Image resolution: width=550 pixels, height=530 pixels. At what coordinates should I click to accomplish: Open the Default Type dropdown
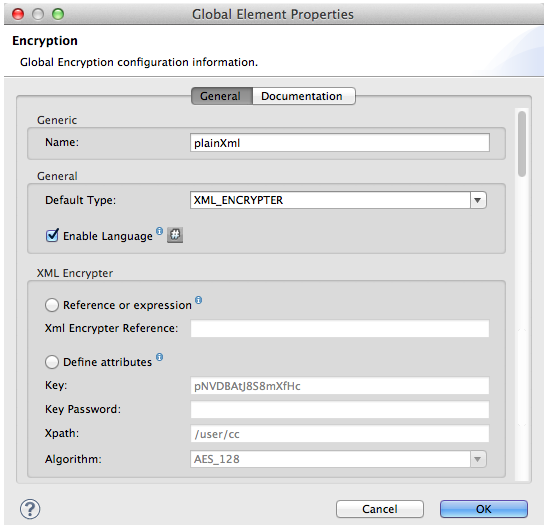(338, 200)
